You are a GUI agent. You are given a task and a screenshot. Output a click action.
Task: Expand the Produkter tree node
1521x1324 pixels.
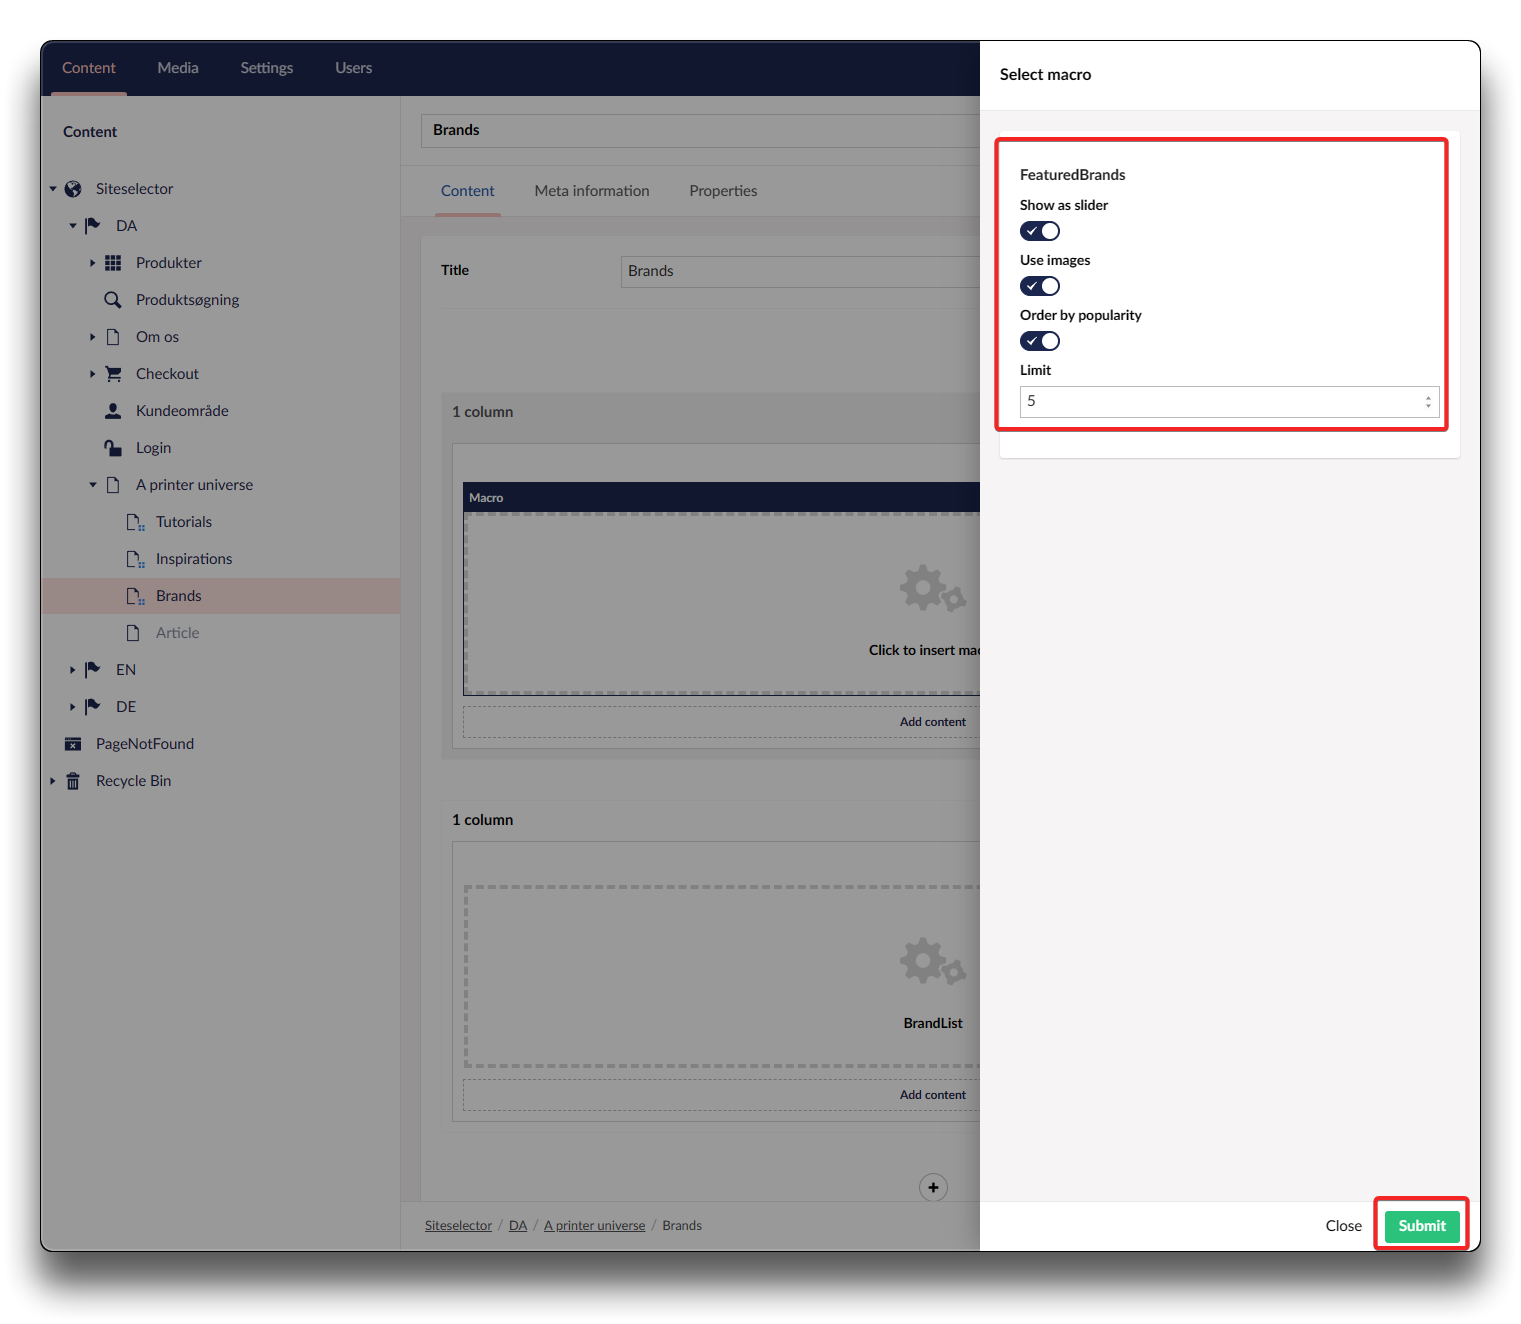tap(92, 263)
